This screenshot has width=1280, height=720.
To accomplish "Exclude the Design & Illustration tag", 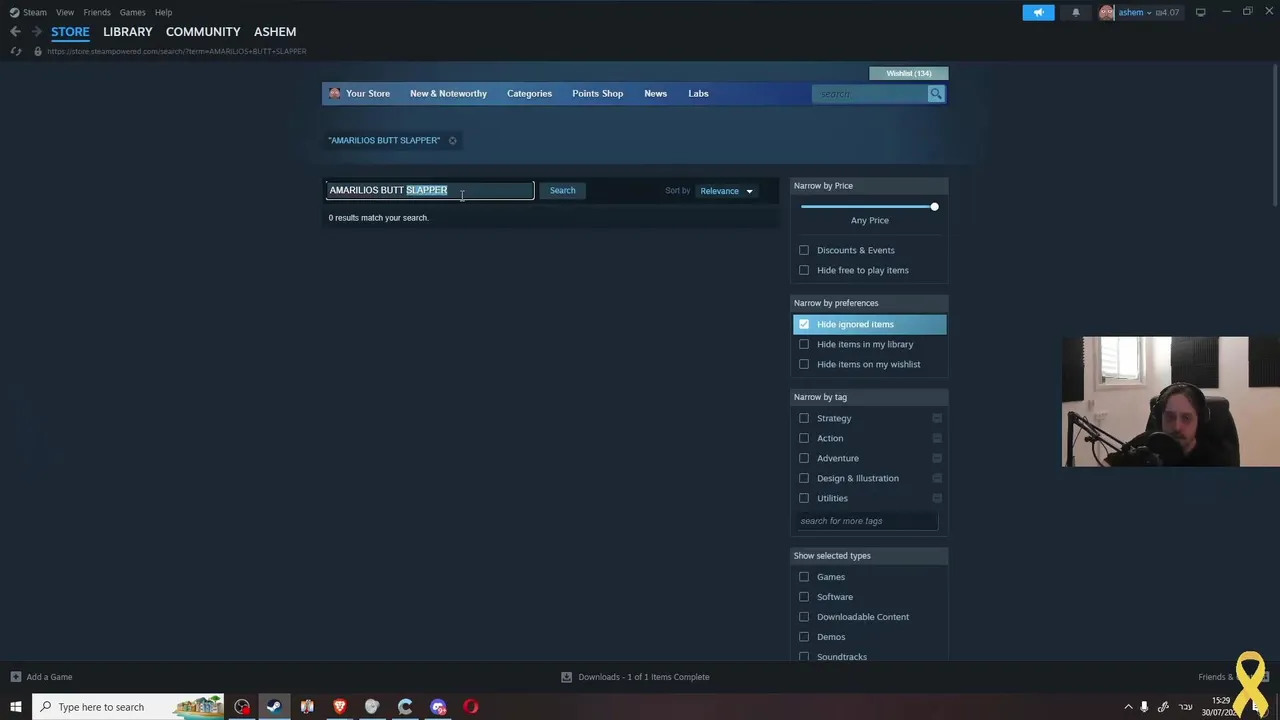I will (937, 478).
